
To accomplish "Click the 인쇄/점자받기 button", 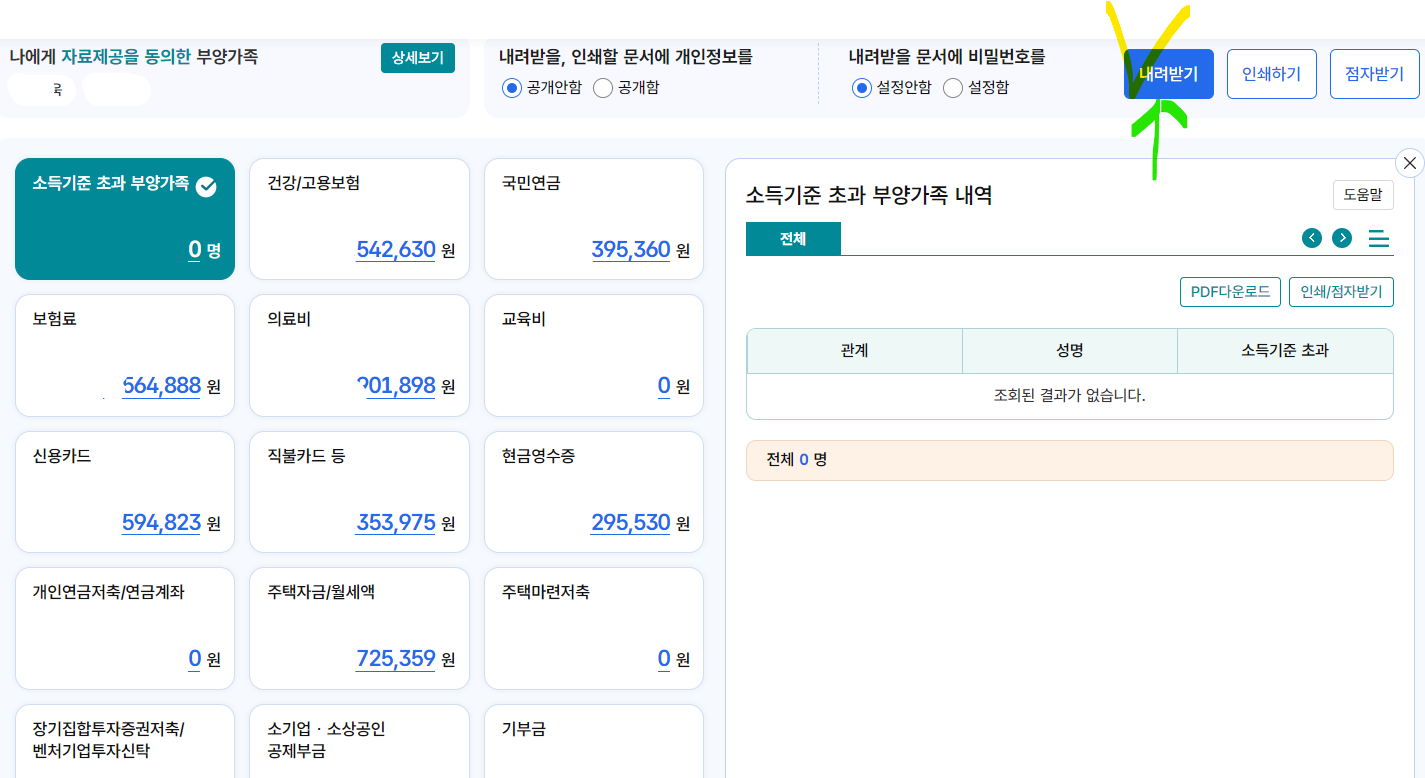I will pyautogui.click(x=1341, y=292).
